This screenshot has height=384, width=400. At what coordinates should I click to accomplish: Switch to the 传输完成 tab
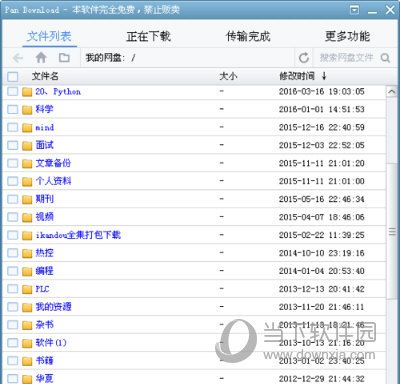pyautogui.click(x=248, y=36)
